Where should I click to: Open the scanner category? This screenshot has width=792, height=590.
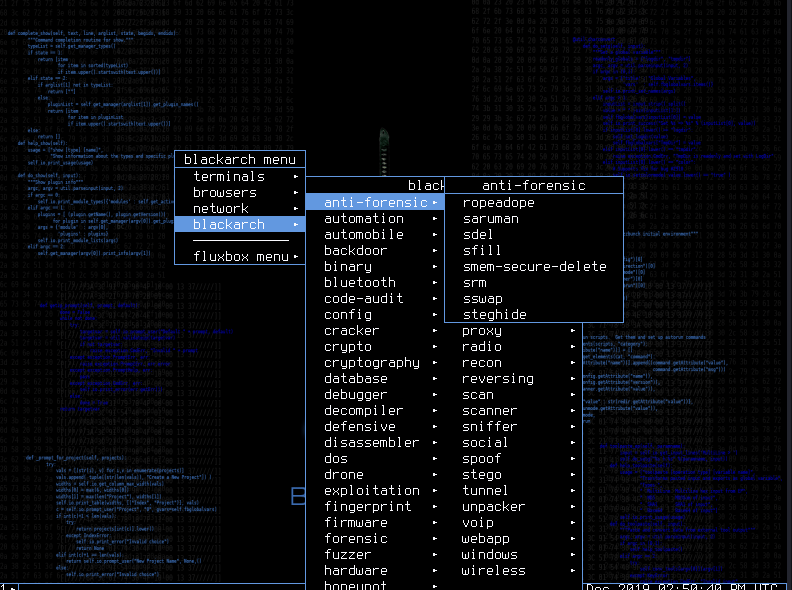point(513,411)
